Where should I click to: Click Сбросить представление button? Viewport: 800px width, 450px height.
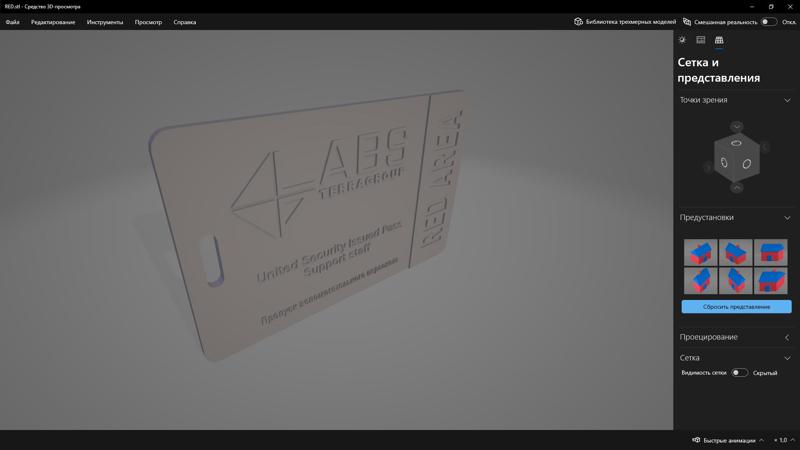736,307
